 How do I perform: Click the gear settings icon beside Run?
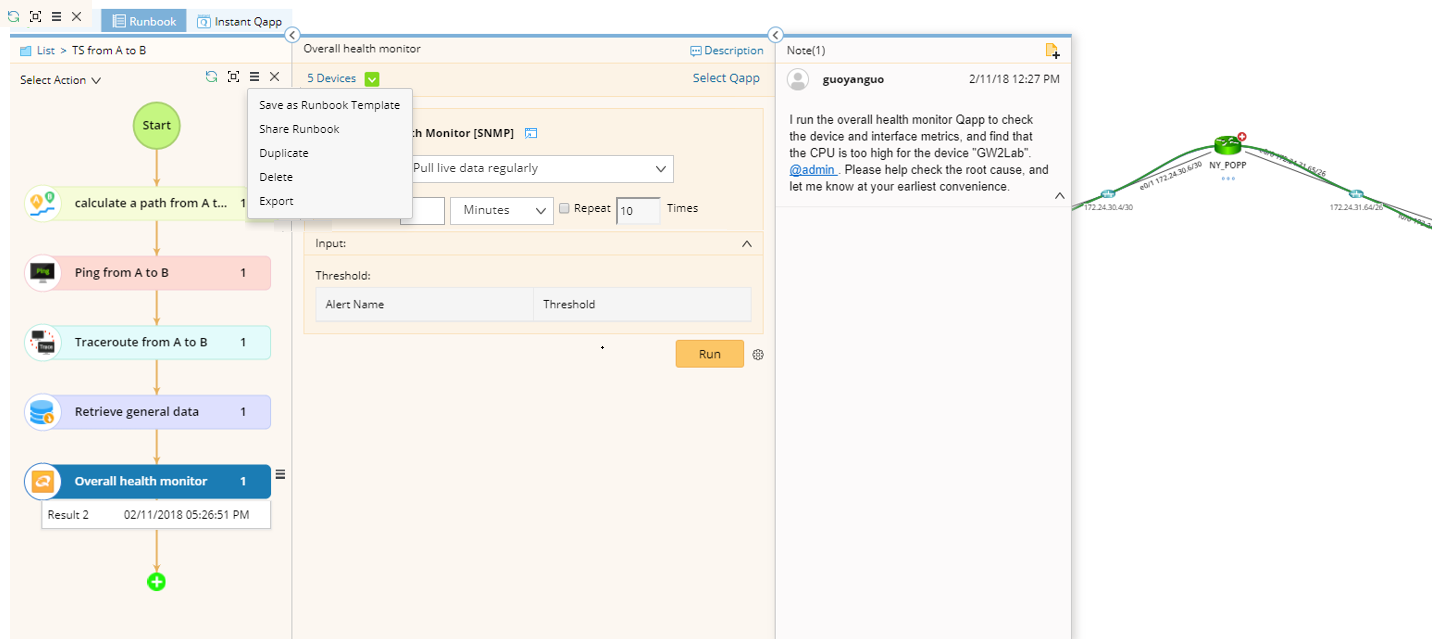(758, 354)
